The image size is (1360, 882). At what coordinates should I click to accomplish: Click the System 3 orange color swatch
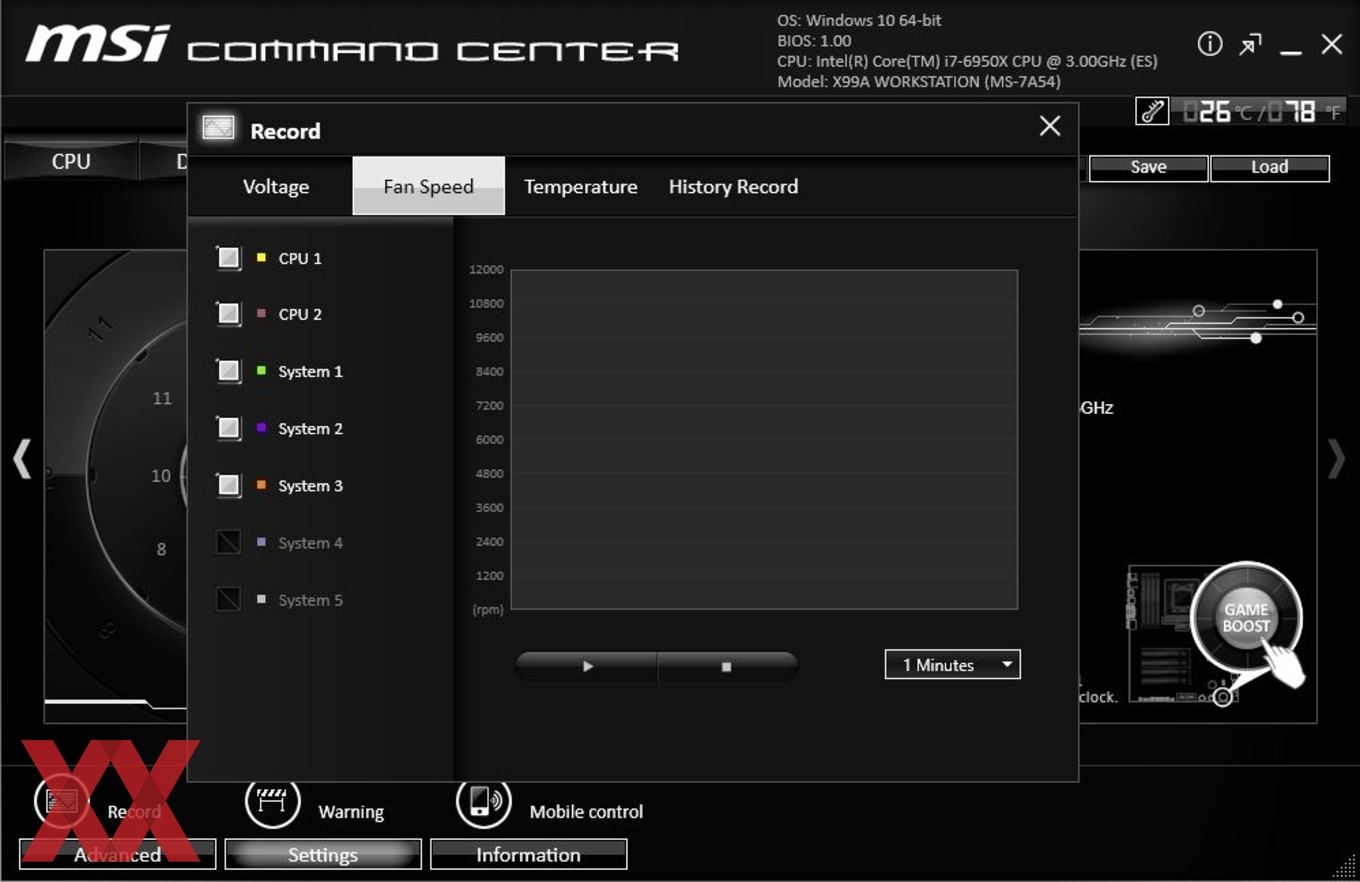click(x=261, y=485)
